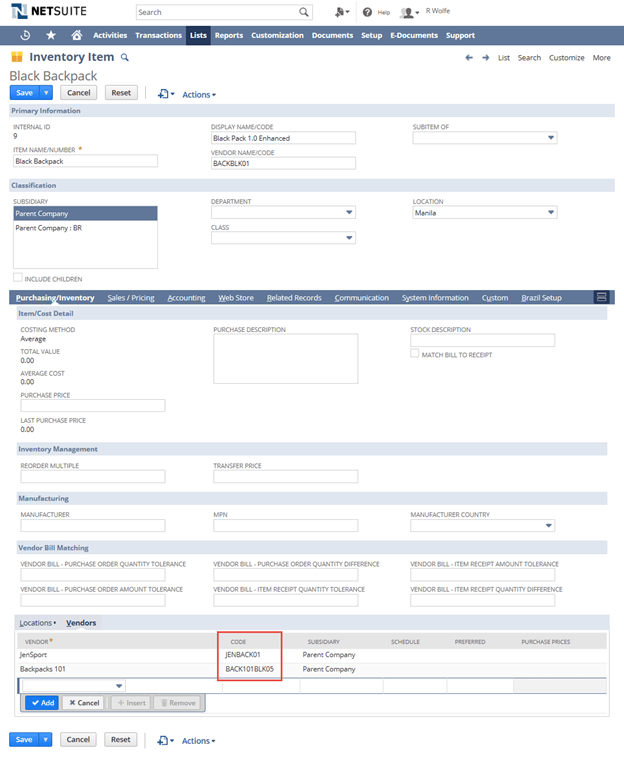Expand the top Save button arrow
The width and height of the screenshot is (624, 776).
46,93
